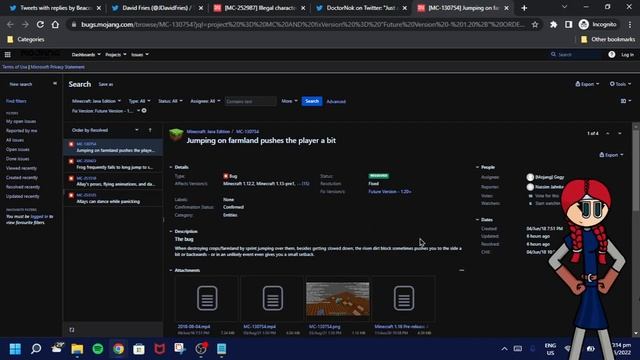Open the Projects menu
The width and height of the screenshot is (640, 360).
click(x=116, y=54)
